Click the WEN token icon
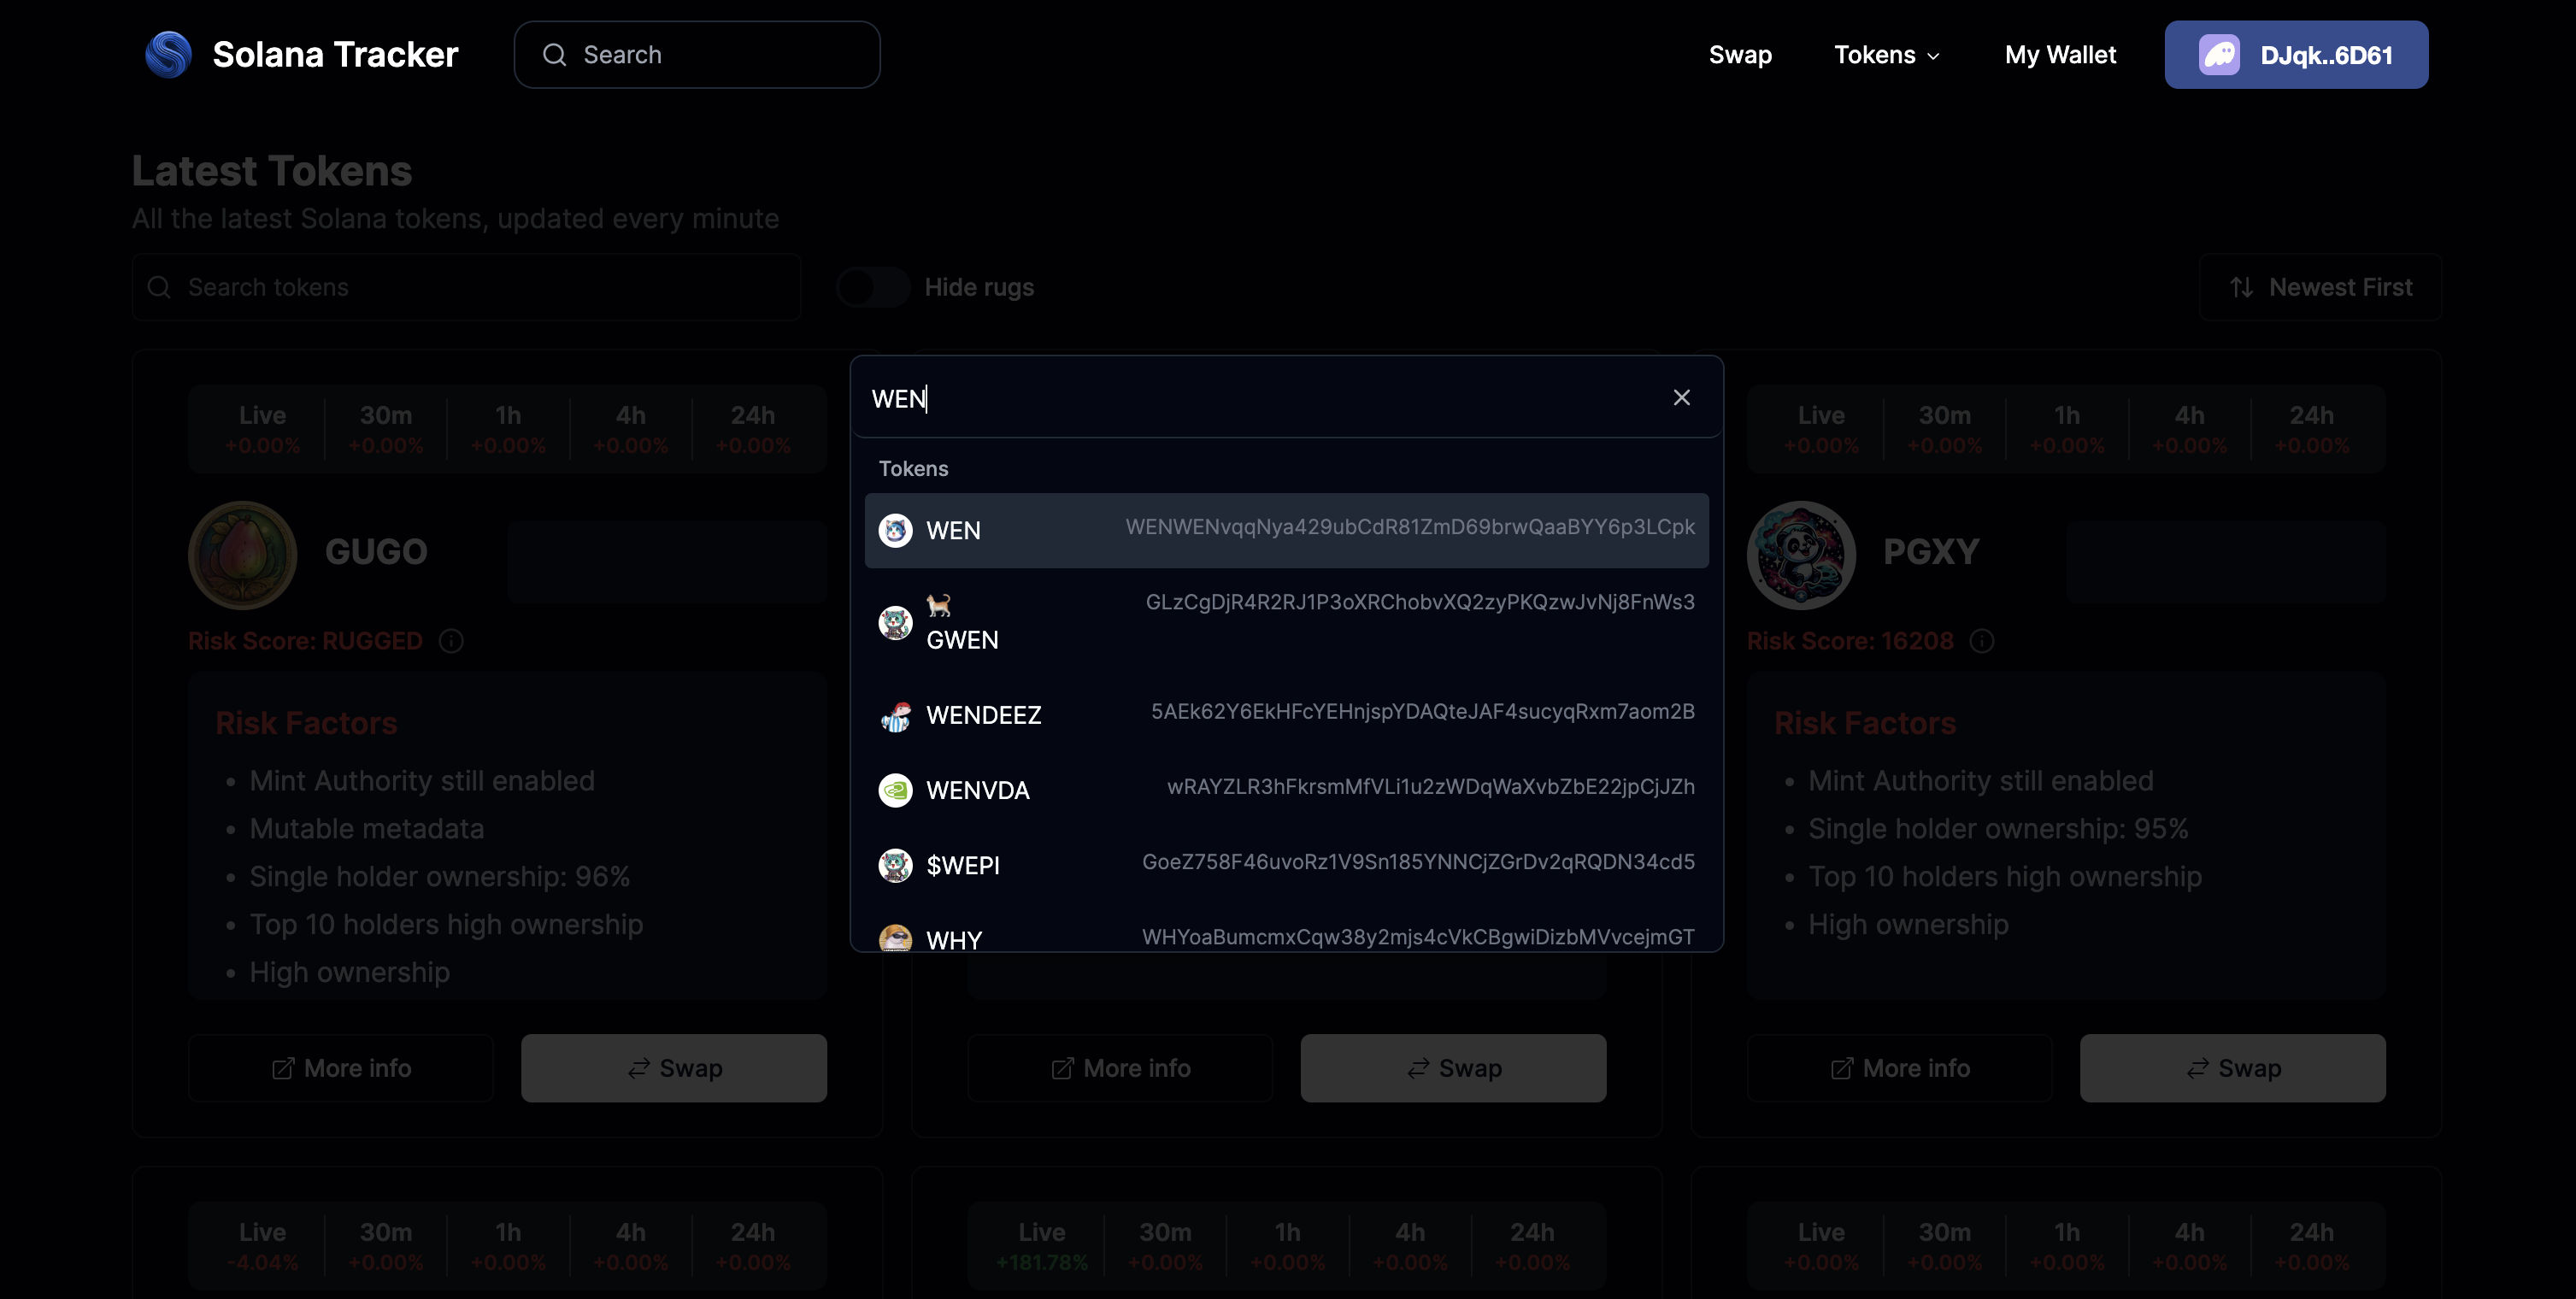2576x1299 pixels. [x=895, y=530]
